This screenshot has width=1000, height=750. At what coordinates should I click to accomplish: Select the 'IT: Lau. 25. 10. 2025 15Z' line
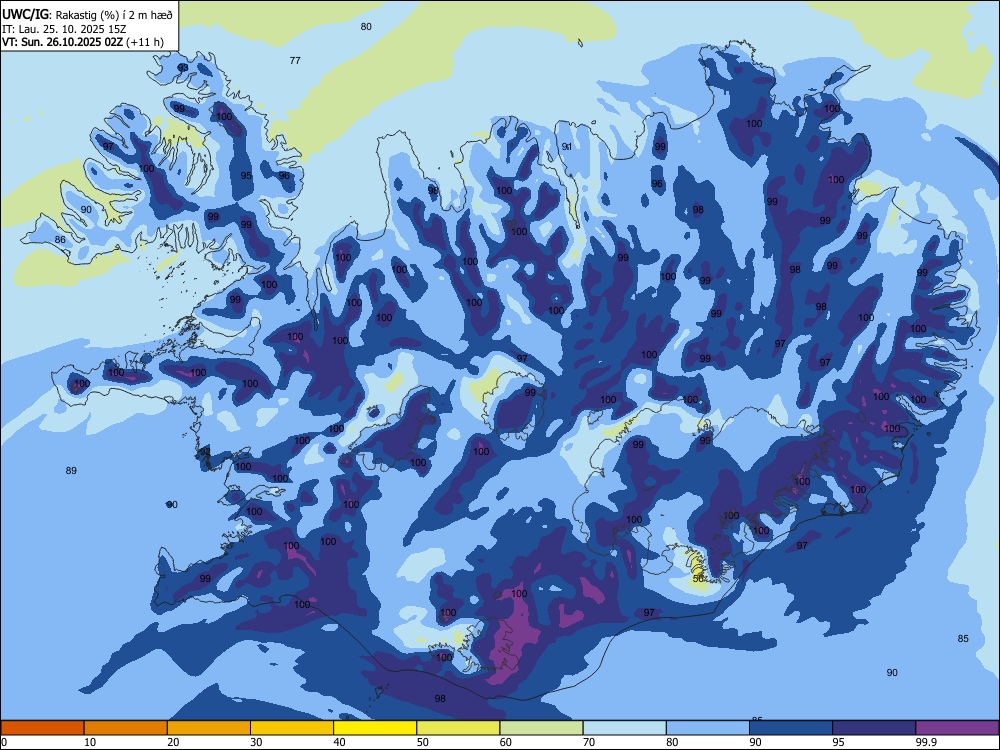[64, 29]
